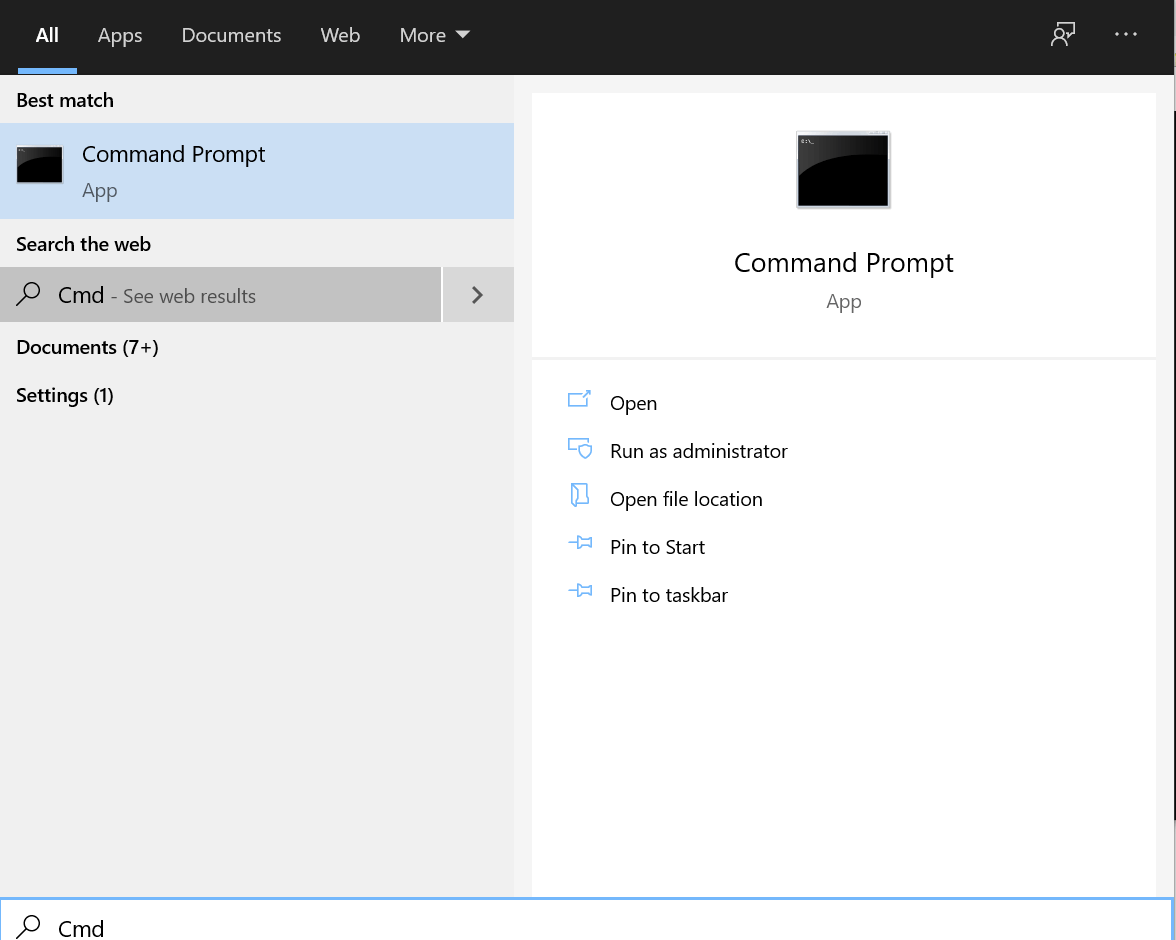The height and width of the screenshot is (940, 1176).
Task: Click the search input field containing Cmd
Action: pyautogui.click(x=586, y=920)
